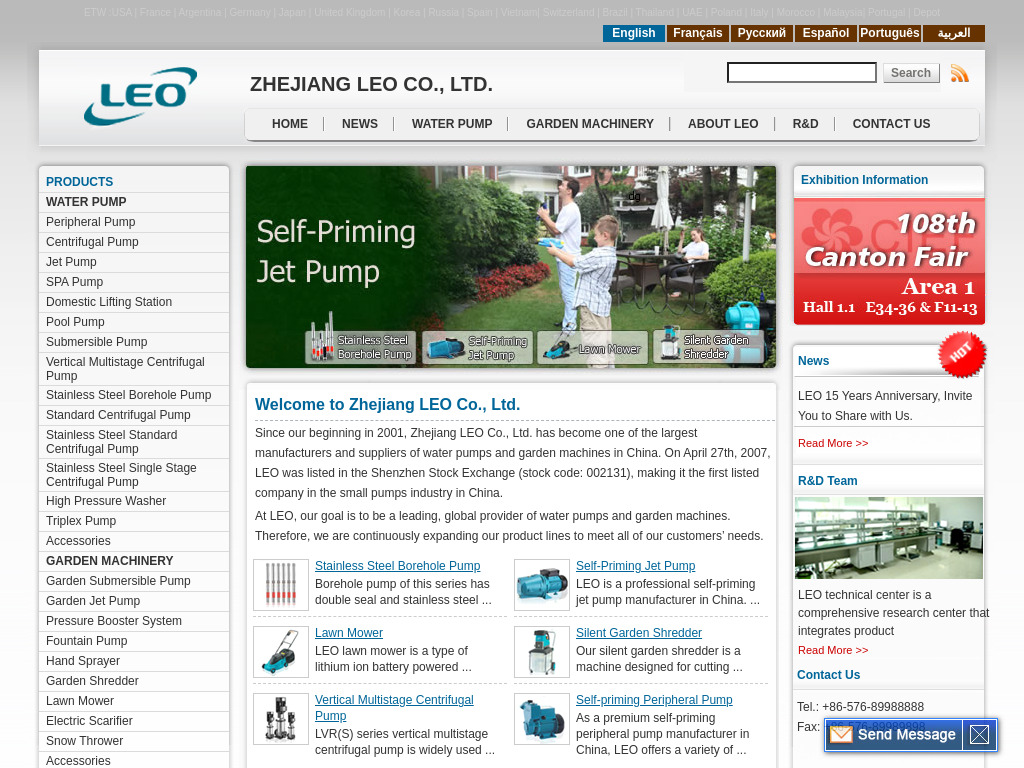The height and width of the screenshot is (768, 1024).
Task: Open Electric Scarifier category
Action: [x=89, y=721]
